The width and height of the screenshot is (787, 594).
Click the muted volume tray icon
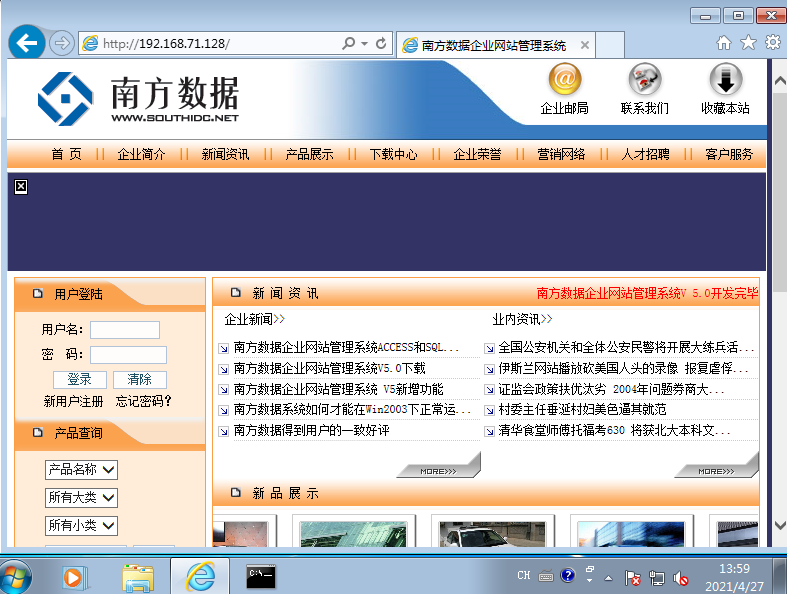click(681, 579)
